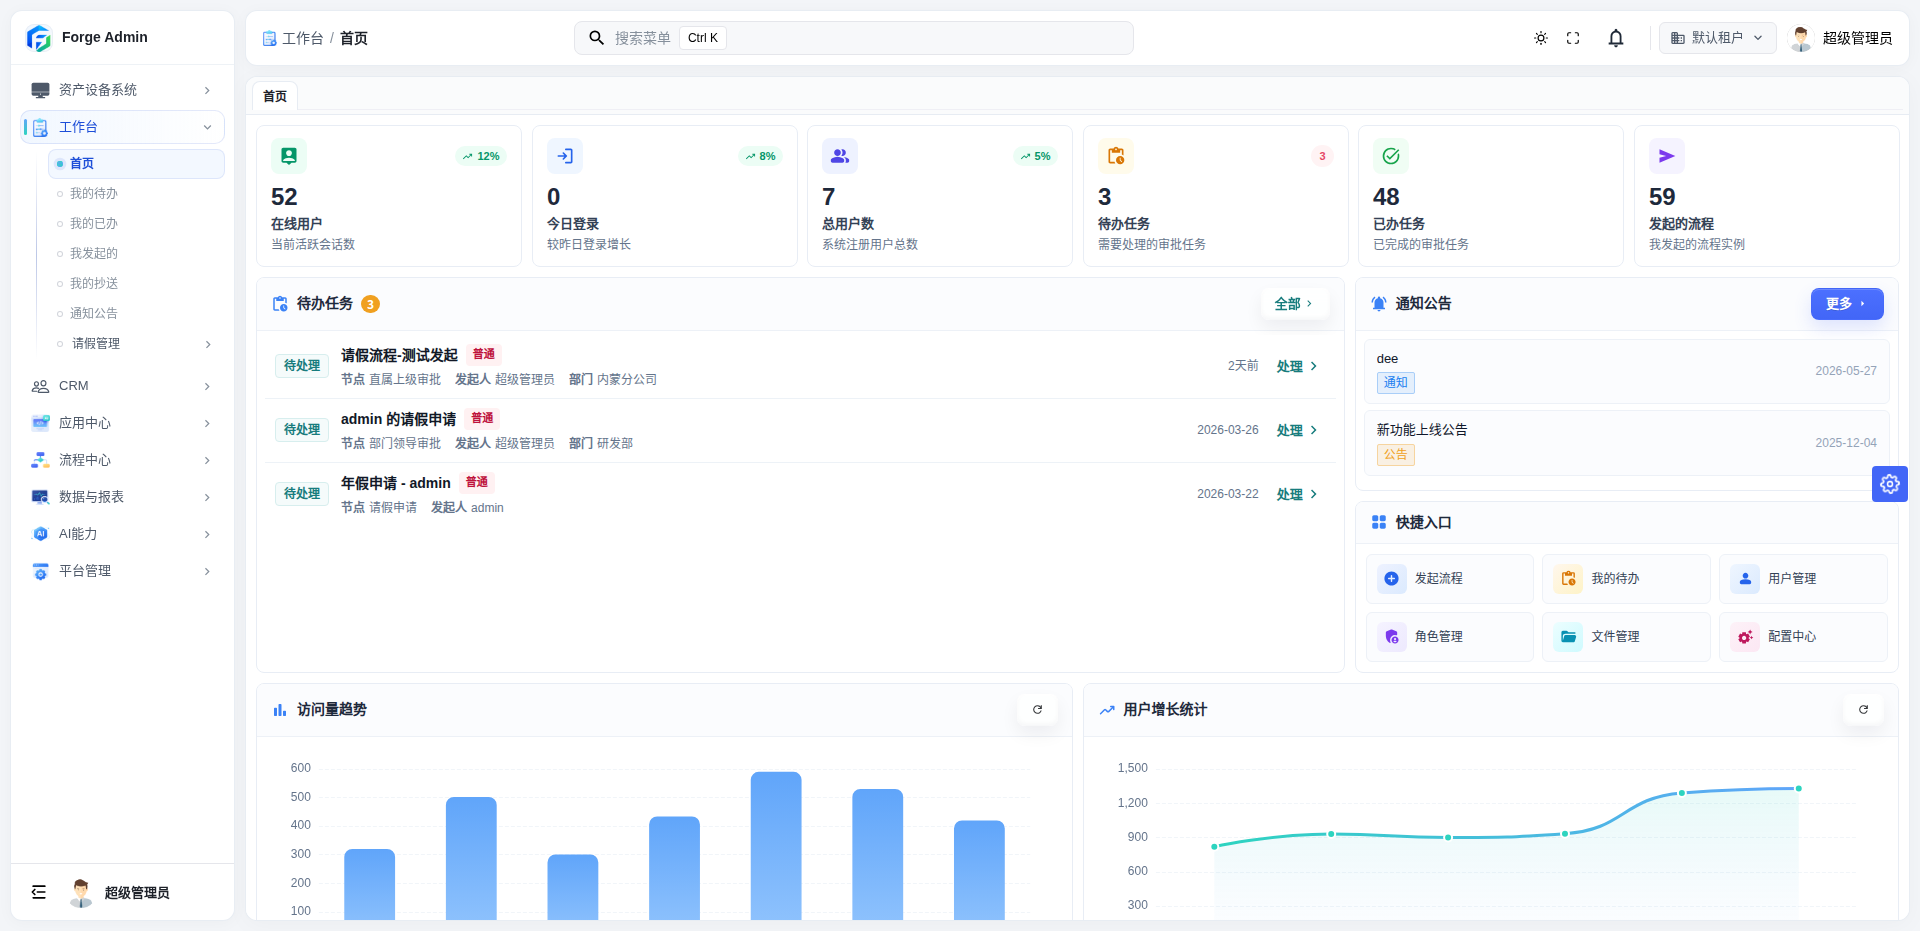This screenshot has height=931, width=1920.
Task: Open 默认租户 tenant dropdown
Action: tap(1717, 38)
